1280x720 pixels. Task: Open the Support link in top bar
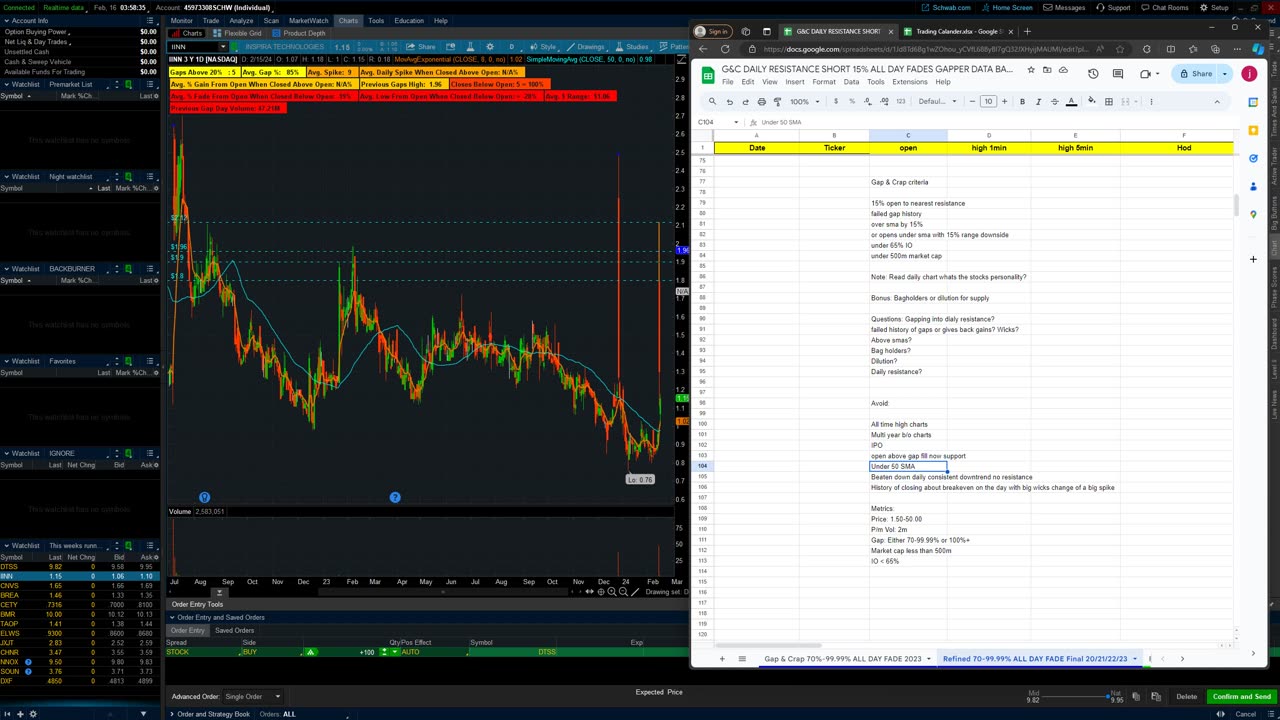1114,8
